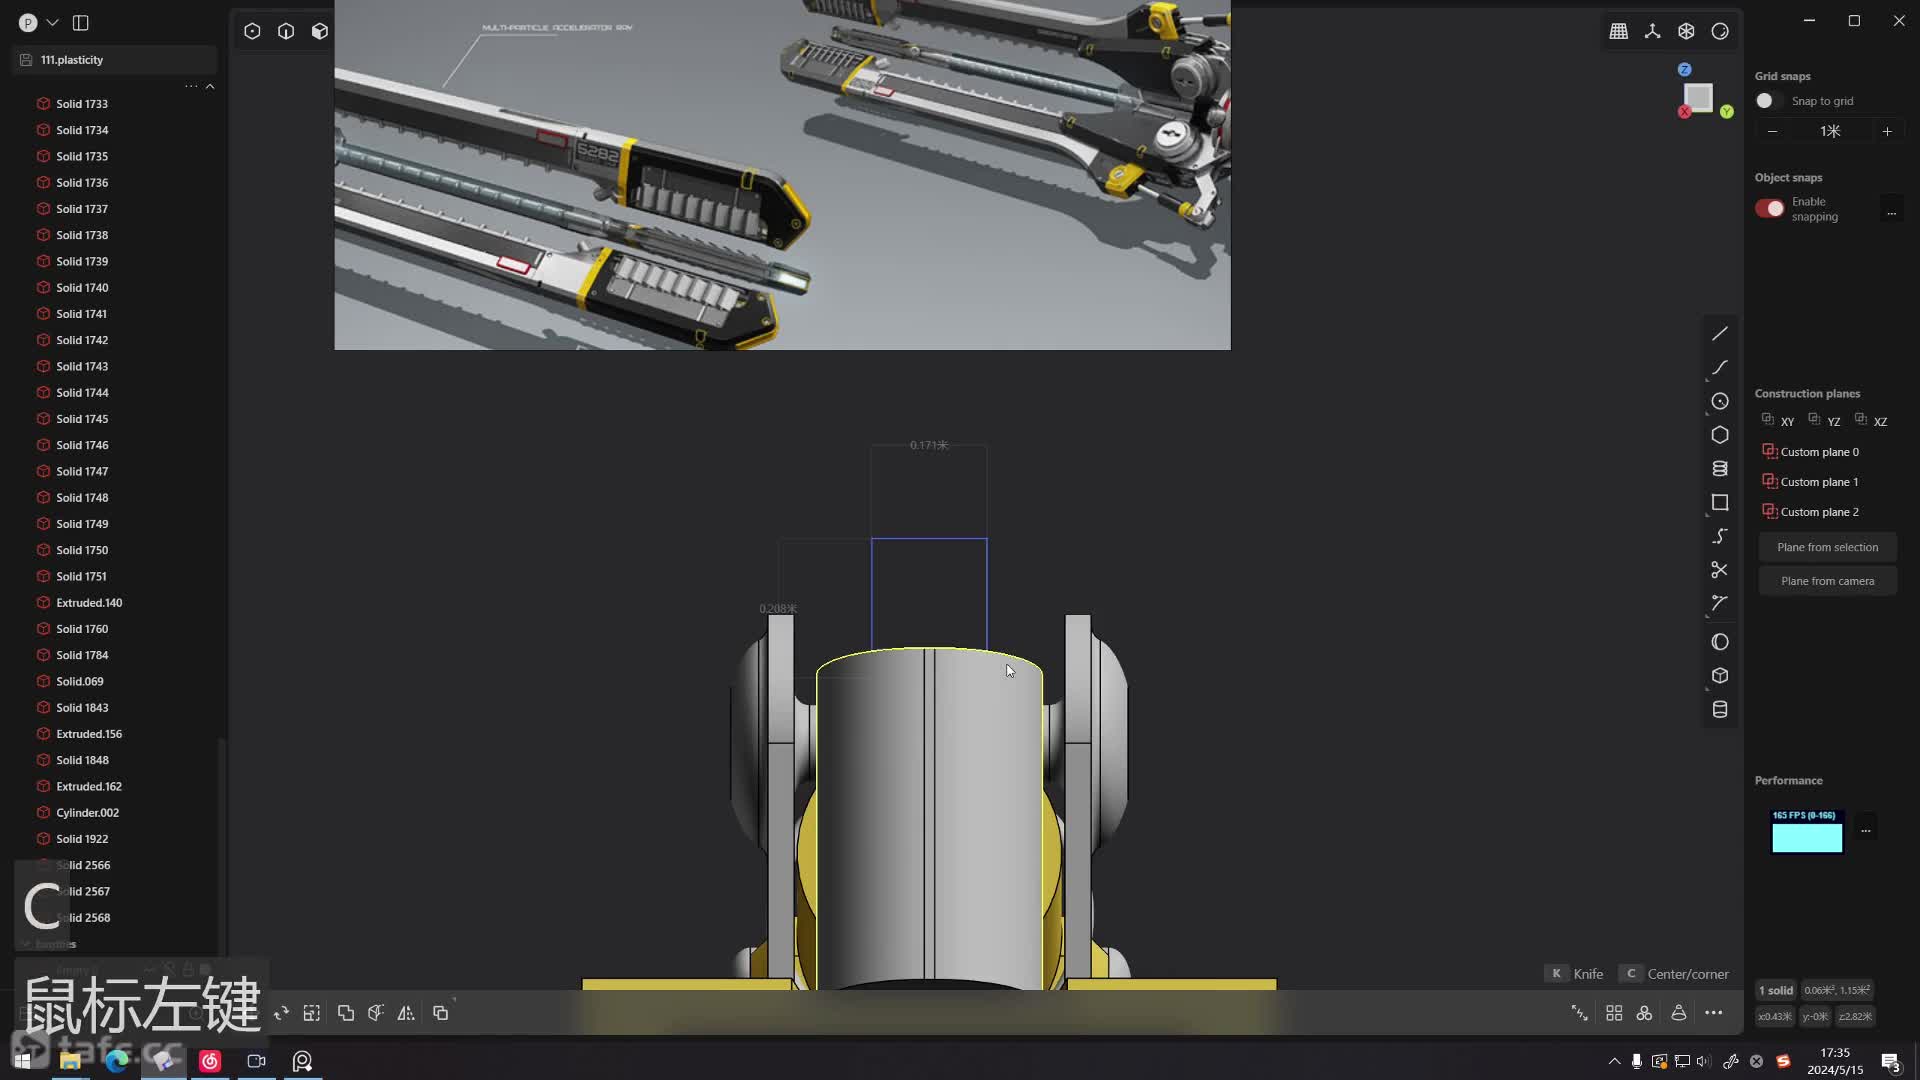Click the Knife shortcut hint
The width and height of the screenshot is (1920, 1080).
click(1575, 974)
